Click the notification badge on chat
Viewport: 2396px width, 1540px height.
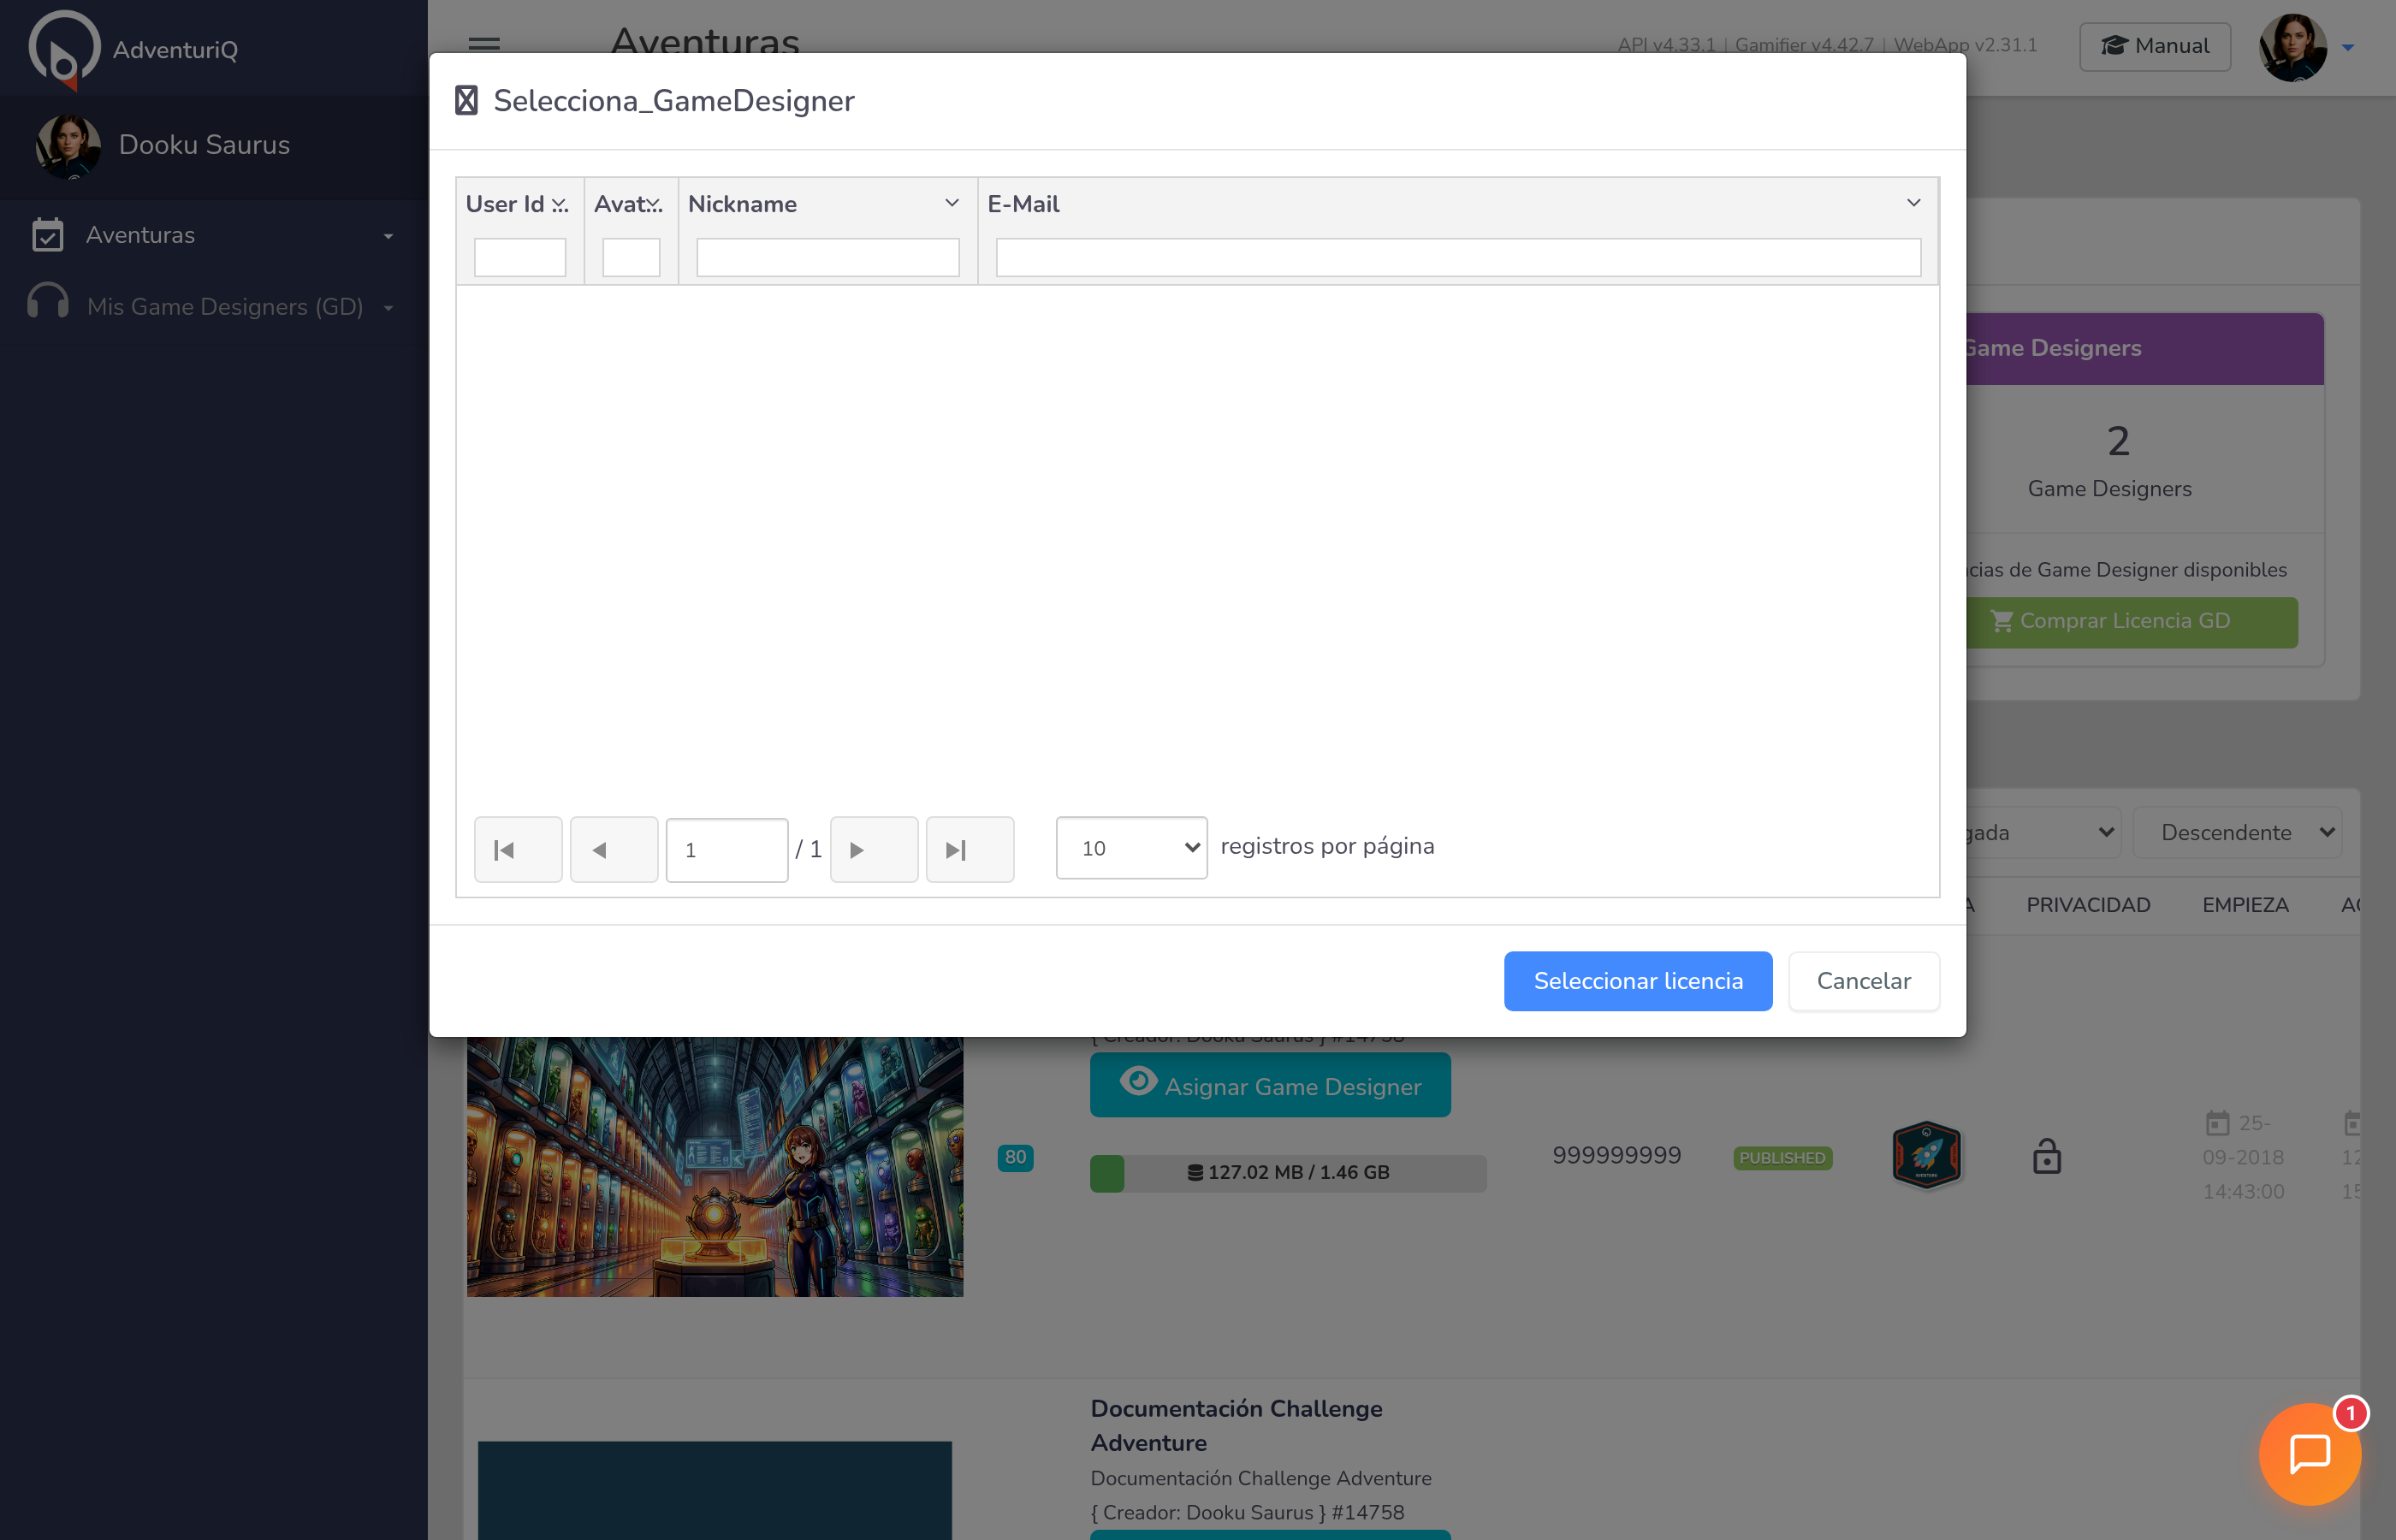[2350, 1413]
